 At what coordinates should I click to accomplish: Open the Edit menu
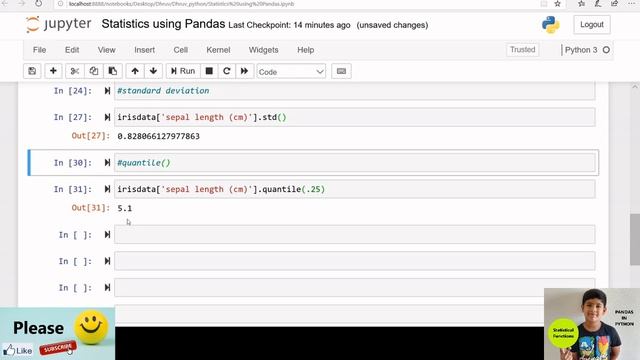coord(72,50)
